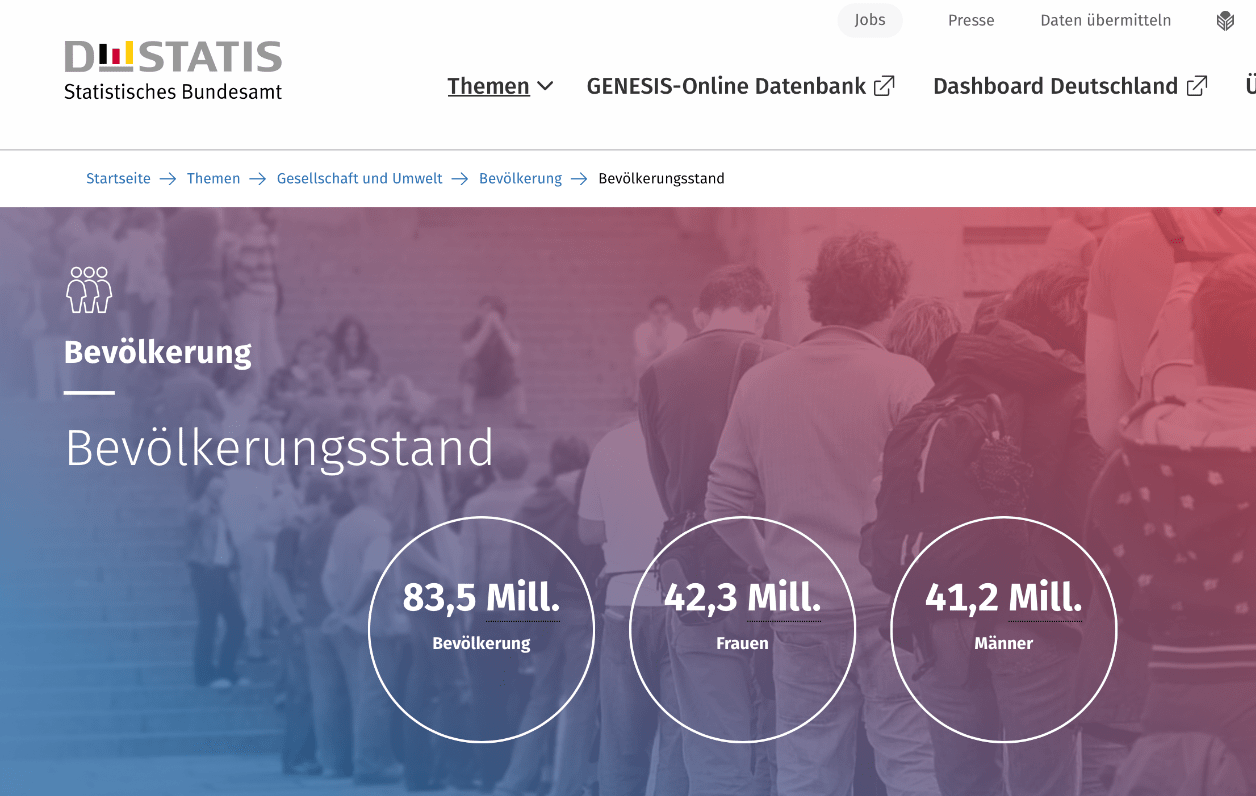Open Gesellschaft und Umwelt breadcrumb

coord(359,179)
